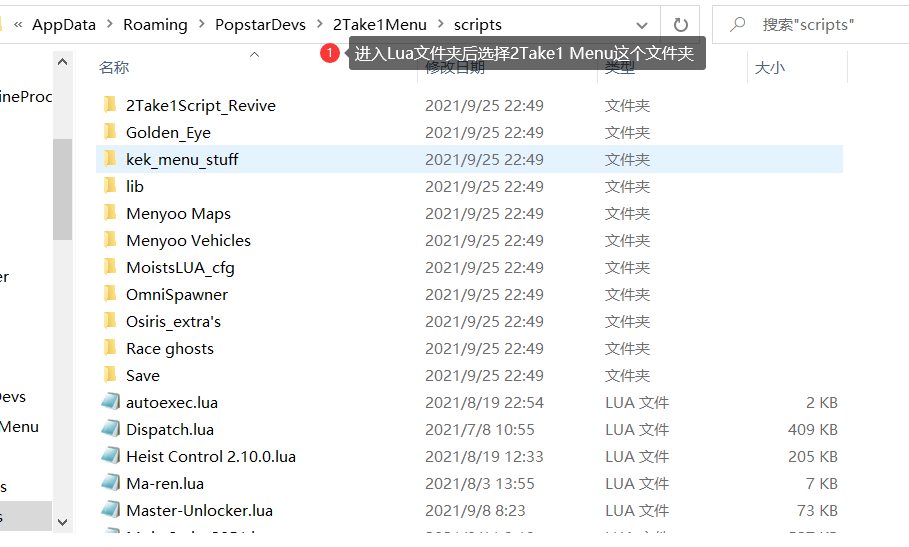Image resolution: width=909 pixels, height=547 pixels.
Task: Click the Dispatch.lua file icon
Action: click(110, 429)
